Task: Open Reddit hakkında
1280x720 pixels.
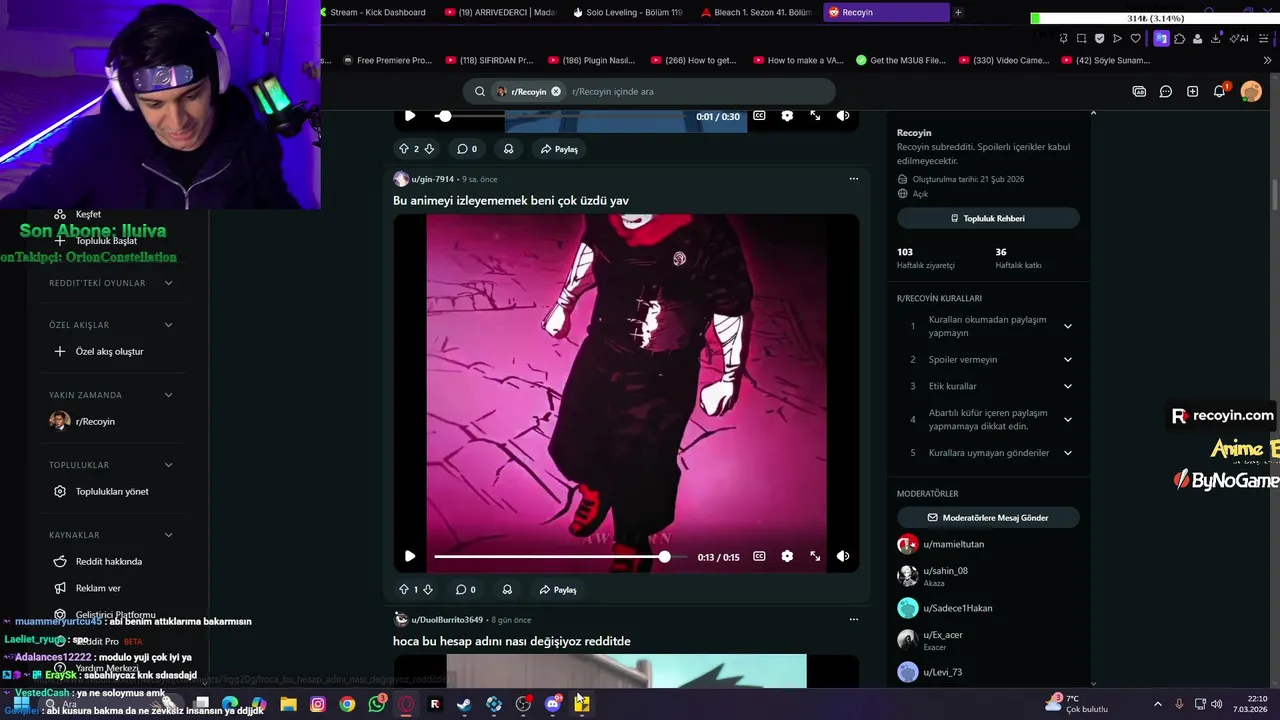Action: pyautogui.click(x=108, y=561)
